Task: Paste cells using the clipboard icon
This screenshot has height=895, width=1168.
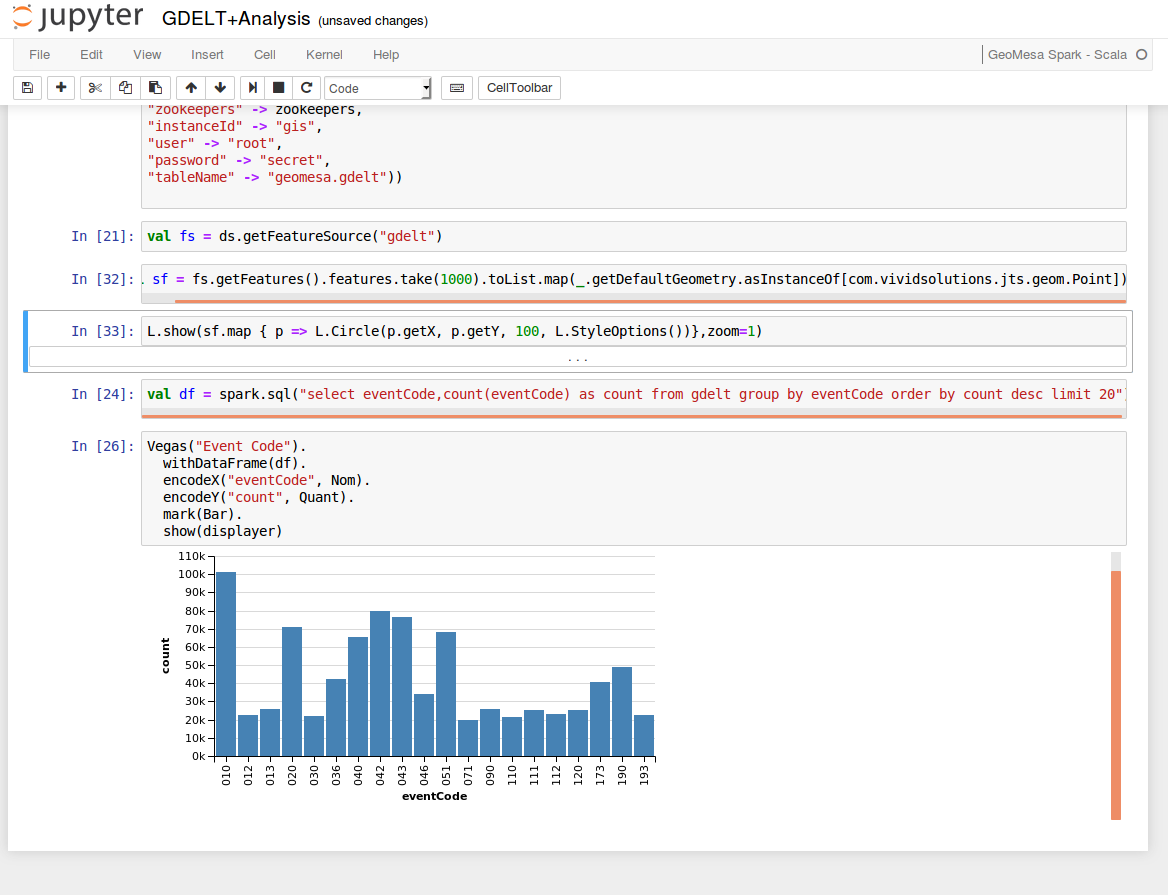Action: (x=155, y=88)
